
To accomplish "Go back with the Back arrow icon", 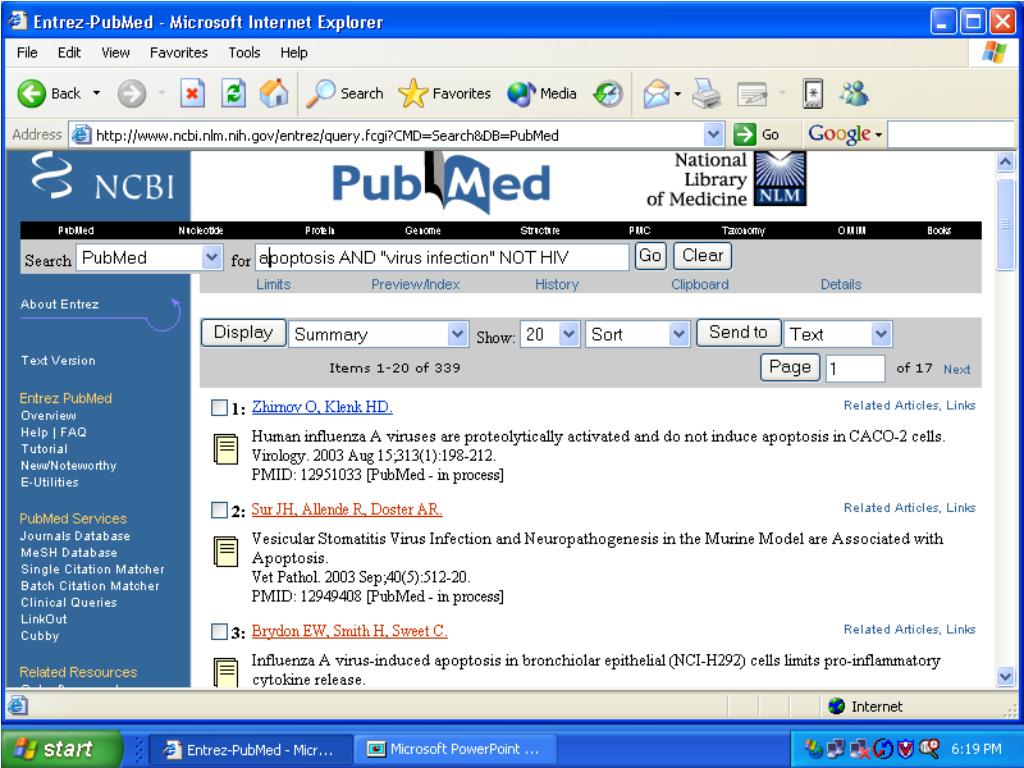I will [31, 94].
